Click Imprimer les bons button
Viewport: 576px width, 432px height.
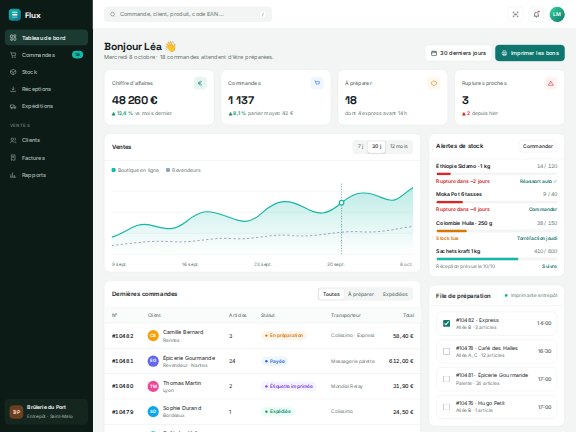(530, 53)
